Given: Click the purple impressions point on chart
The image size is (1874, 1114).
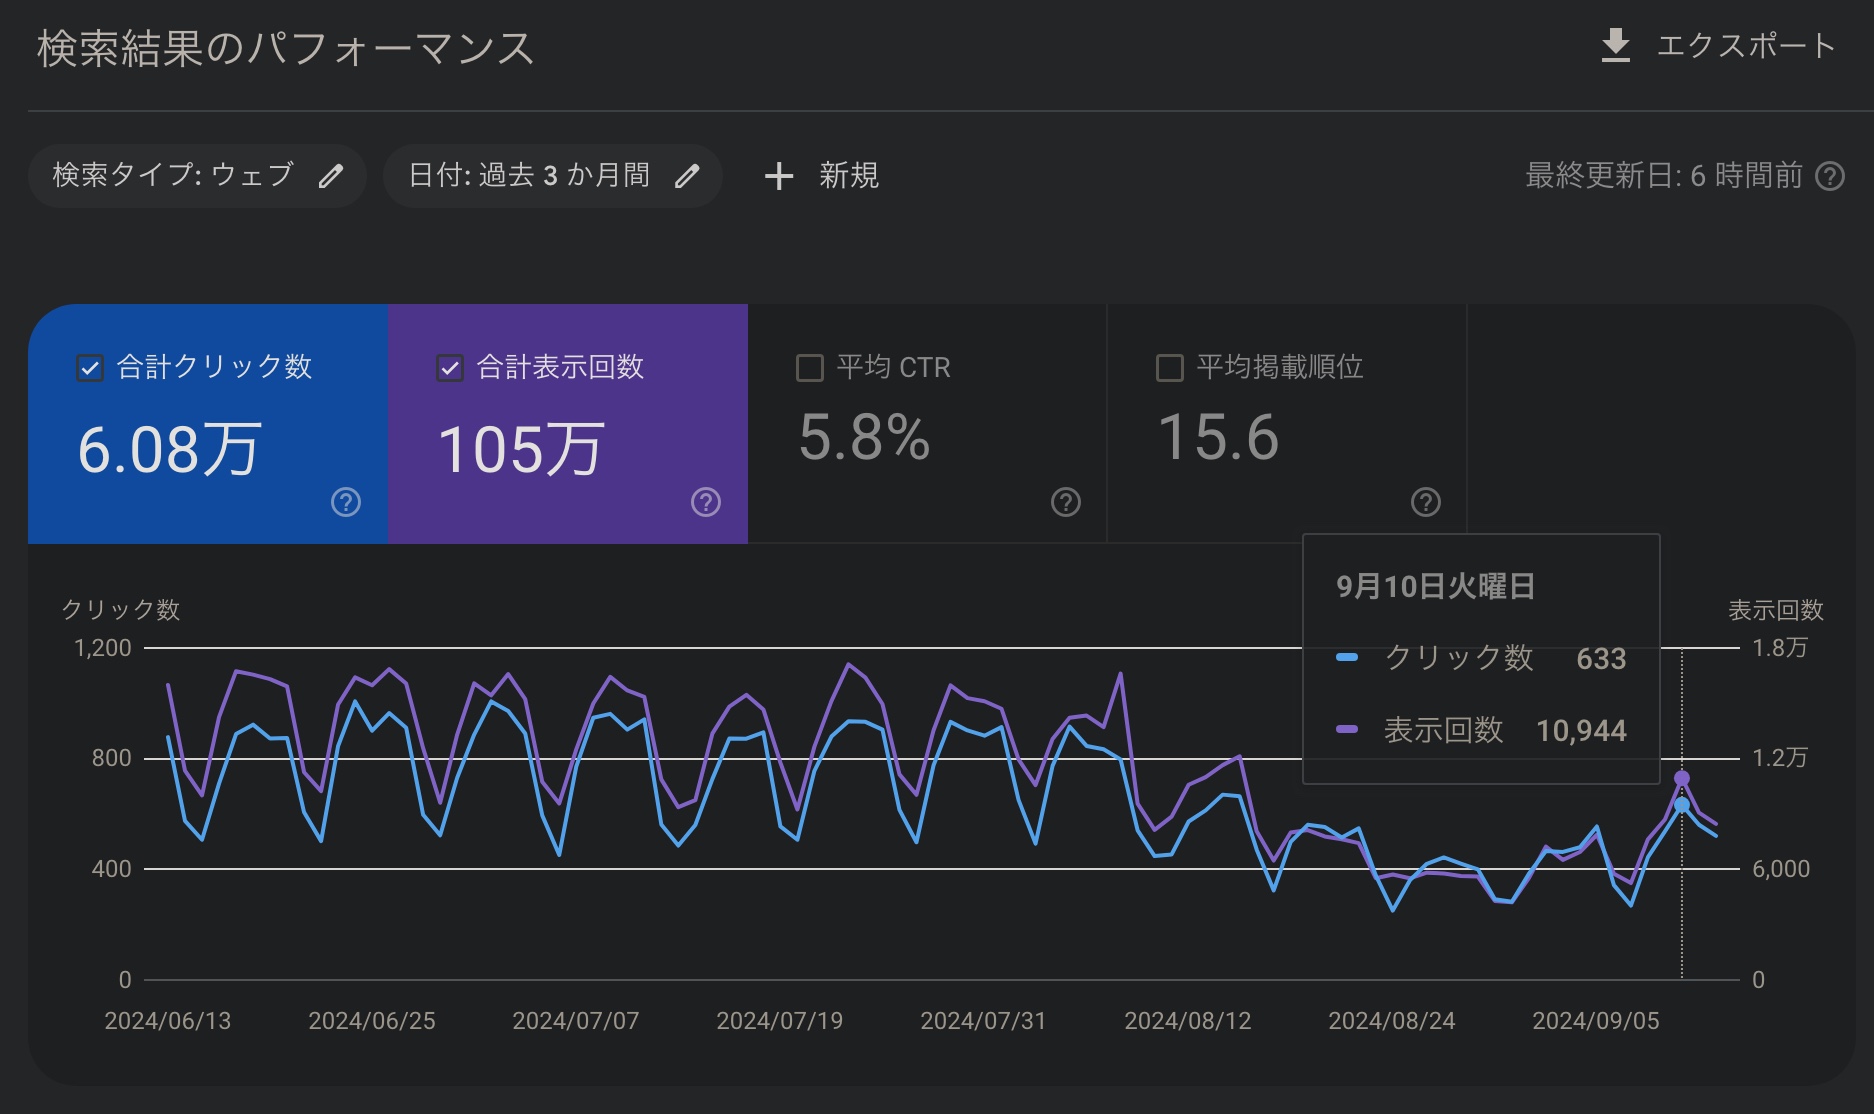Looking at the screenshot, I should click(x=1682, y=778).
